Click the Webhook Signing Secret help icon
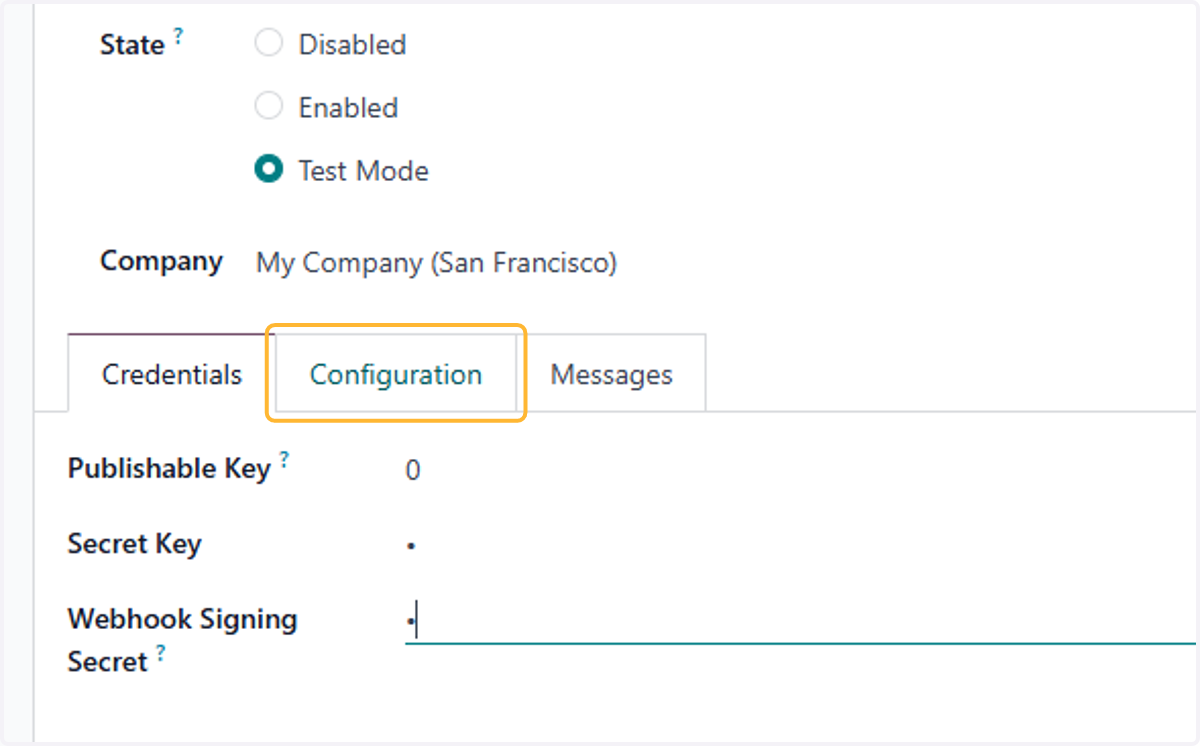 tap(160, 654)
